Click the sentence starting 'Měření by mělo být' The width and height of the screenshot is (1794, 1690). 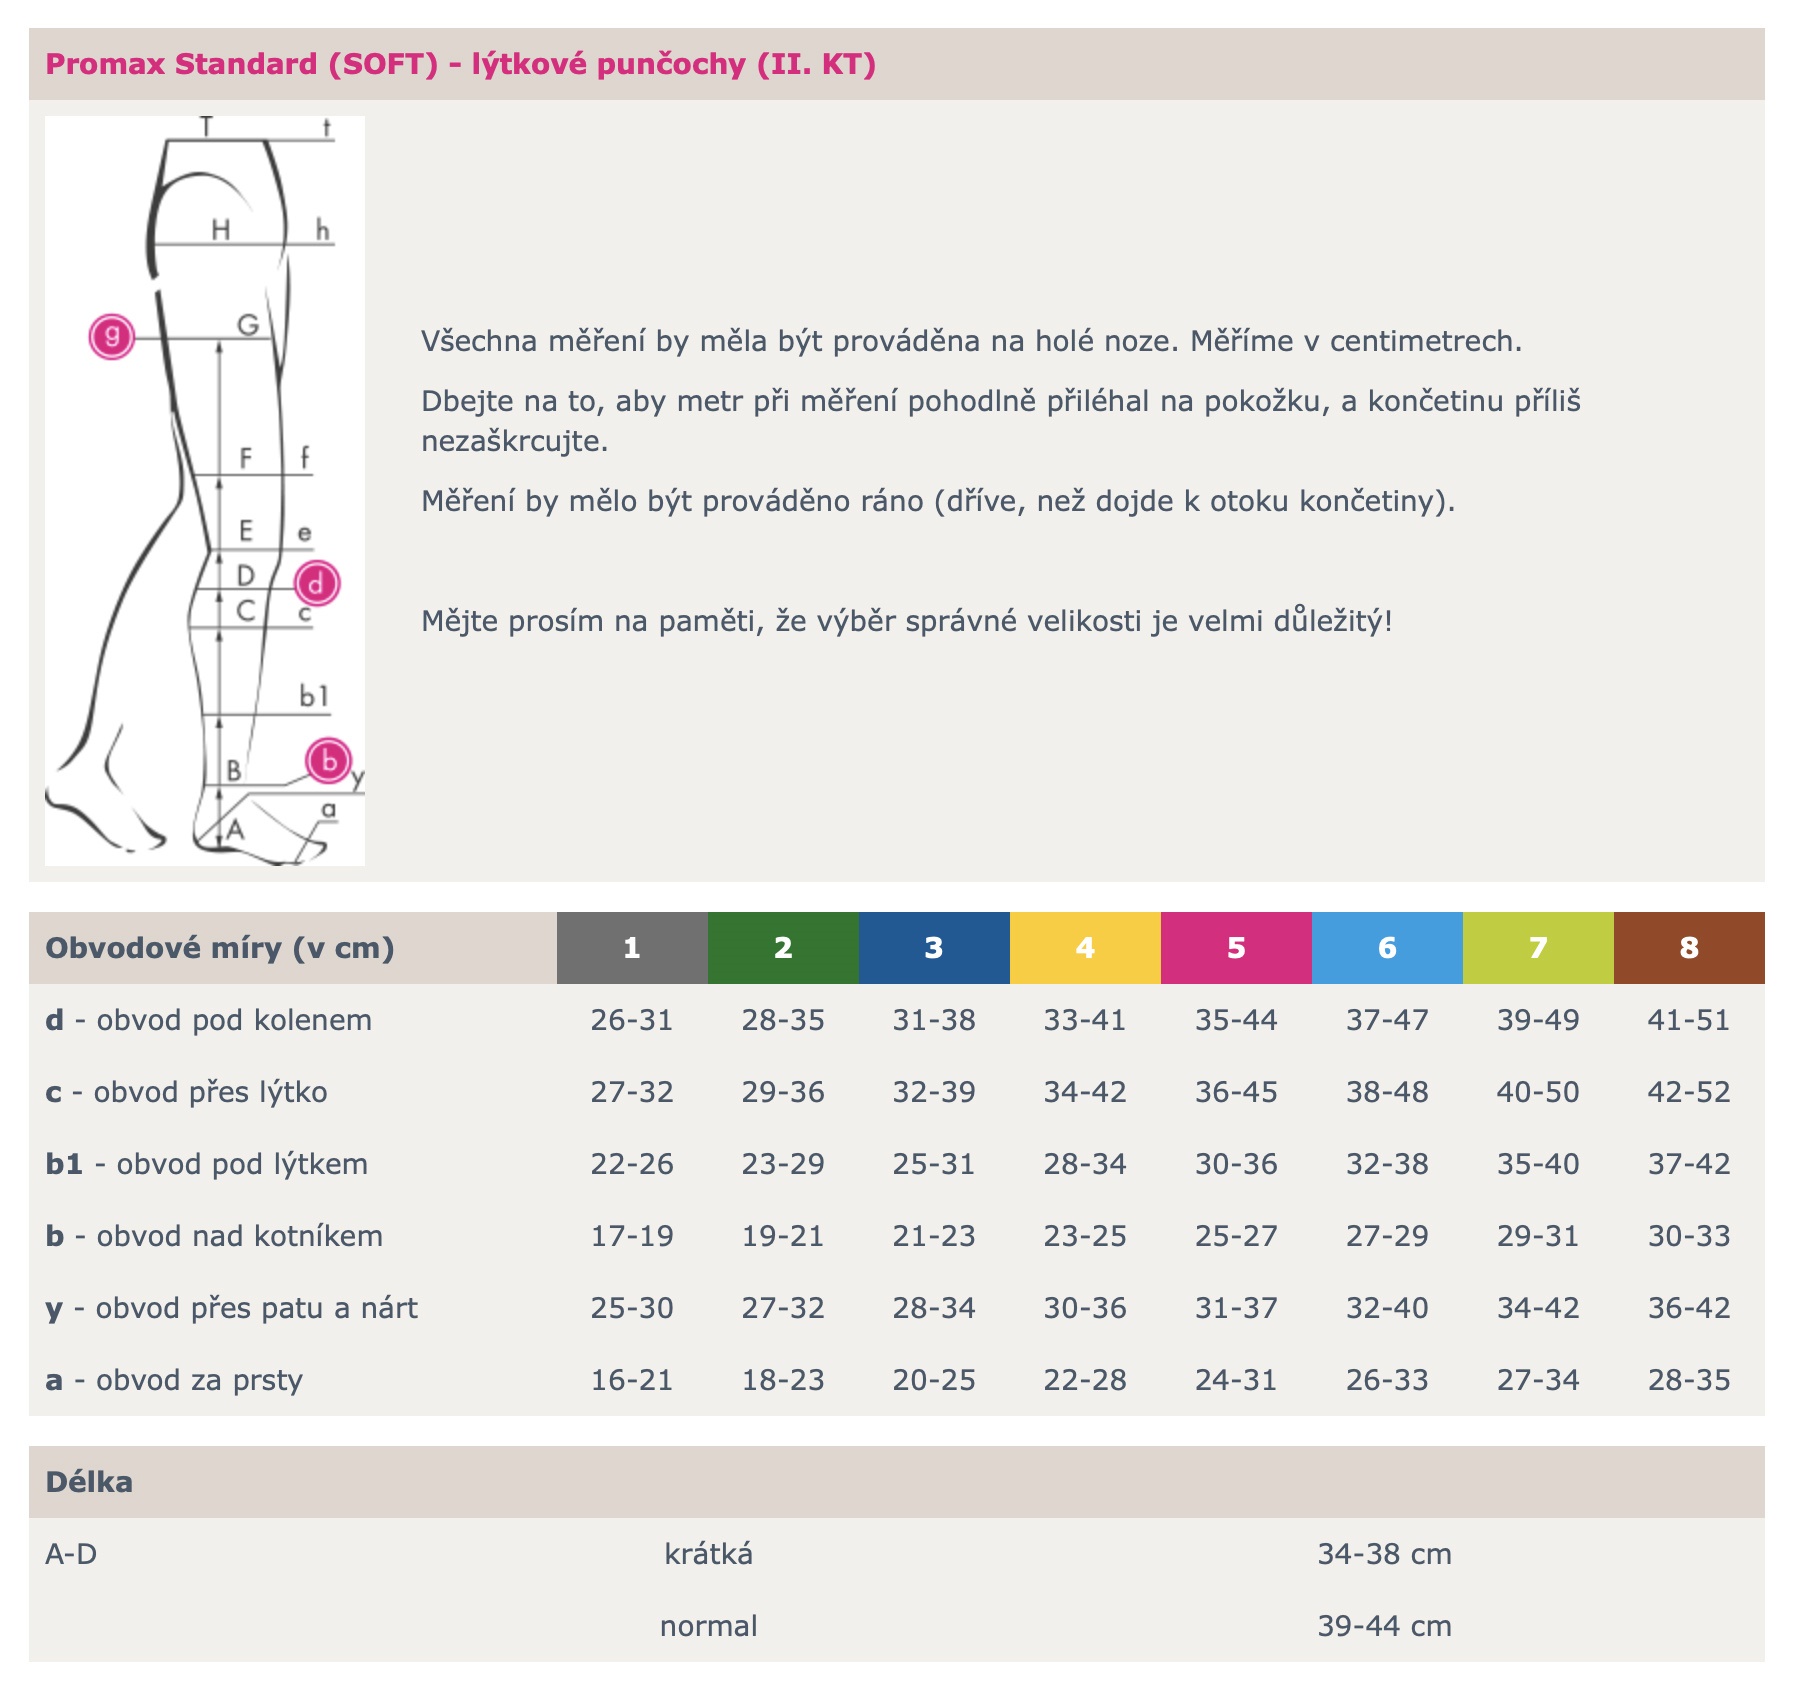coord(938,501)
